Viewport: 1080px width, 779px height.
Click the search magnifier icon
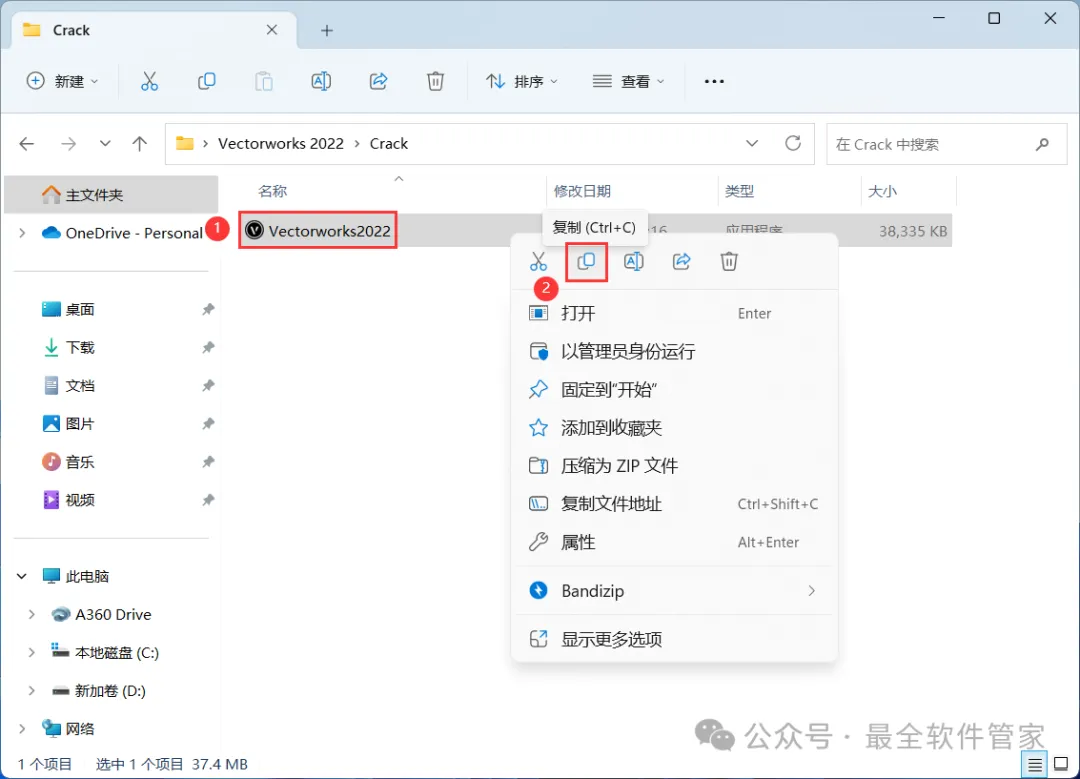(x=1042, y=144)
